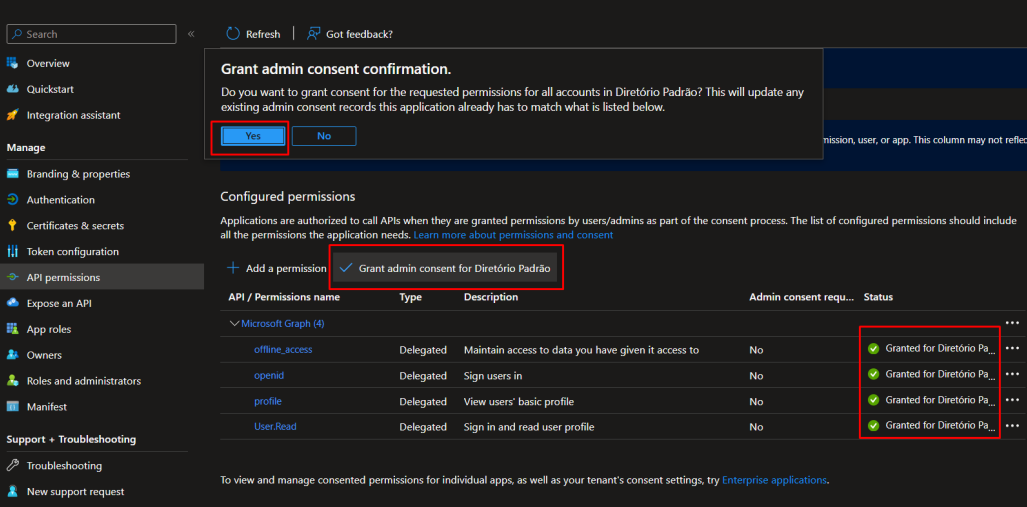Confirm consent with the Yes button
1027x507 pixels.
click(253, 136)
